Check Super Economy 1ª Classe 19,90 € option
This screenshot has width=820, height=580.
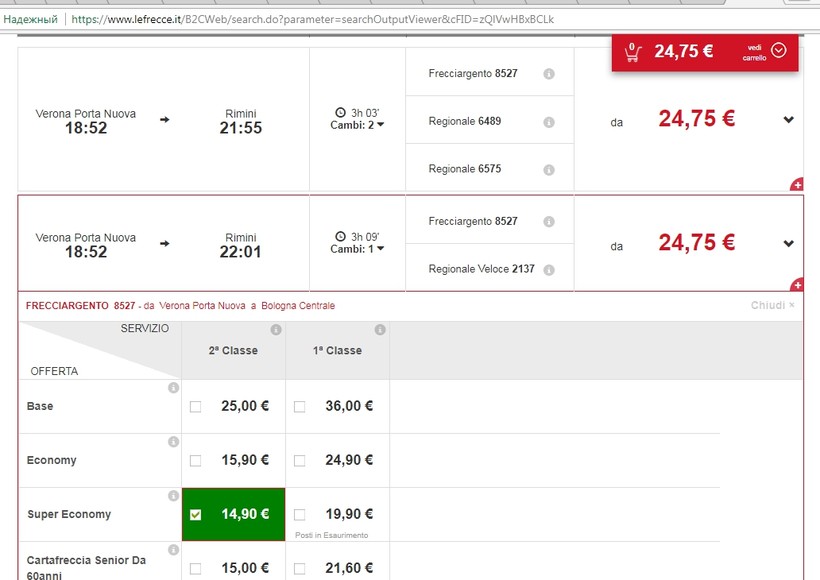pos(300,515)
